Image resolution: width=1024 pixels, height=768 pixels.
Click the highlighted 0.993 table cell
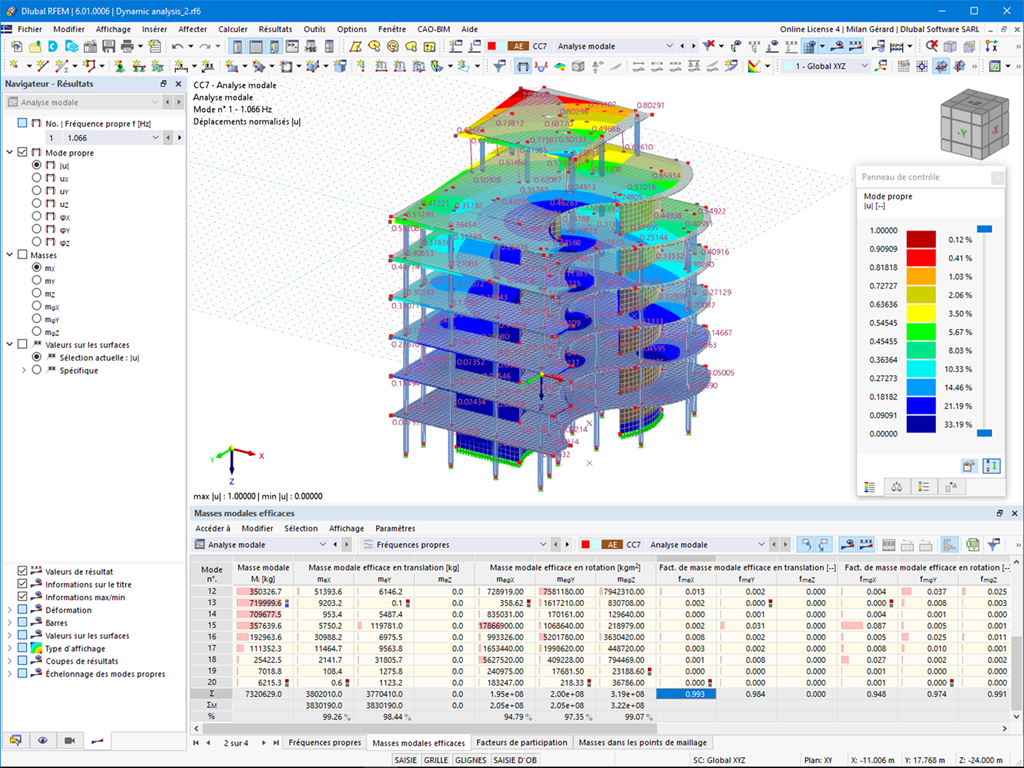click(x=686, y=694)
